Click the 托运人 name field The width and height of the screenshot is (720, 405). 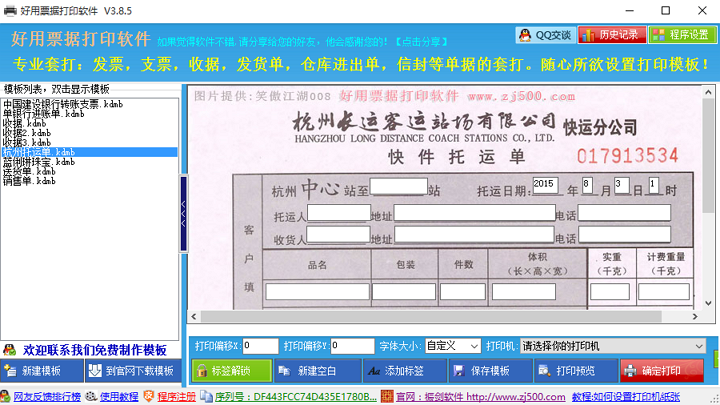point(338,213)
